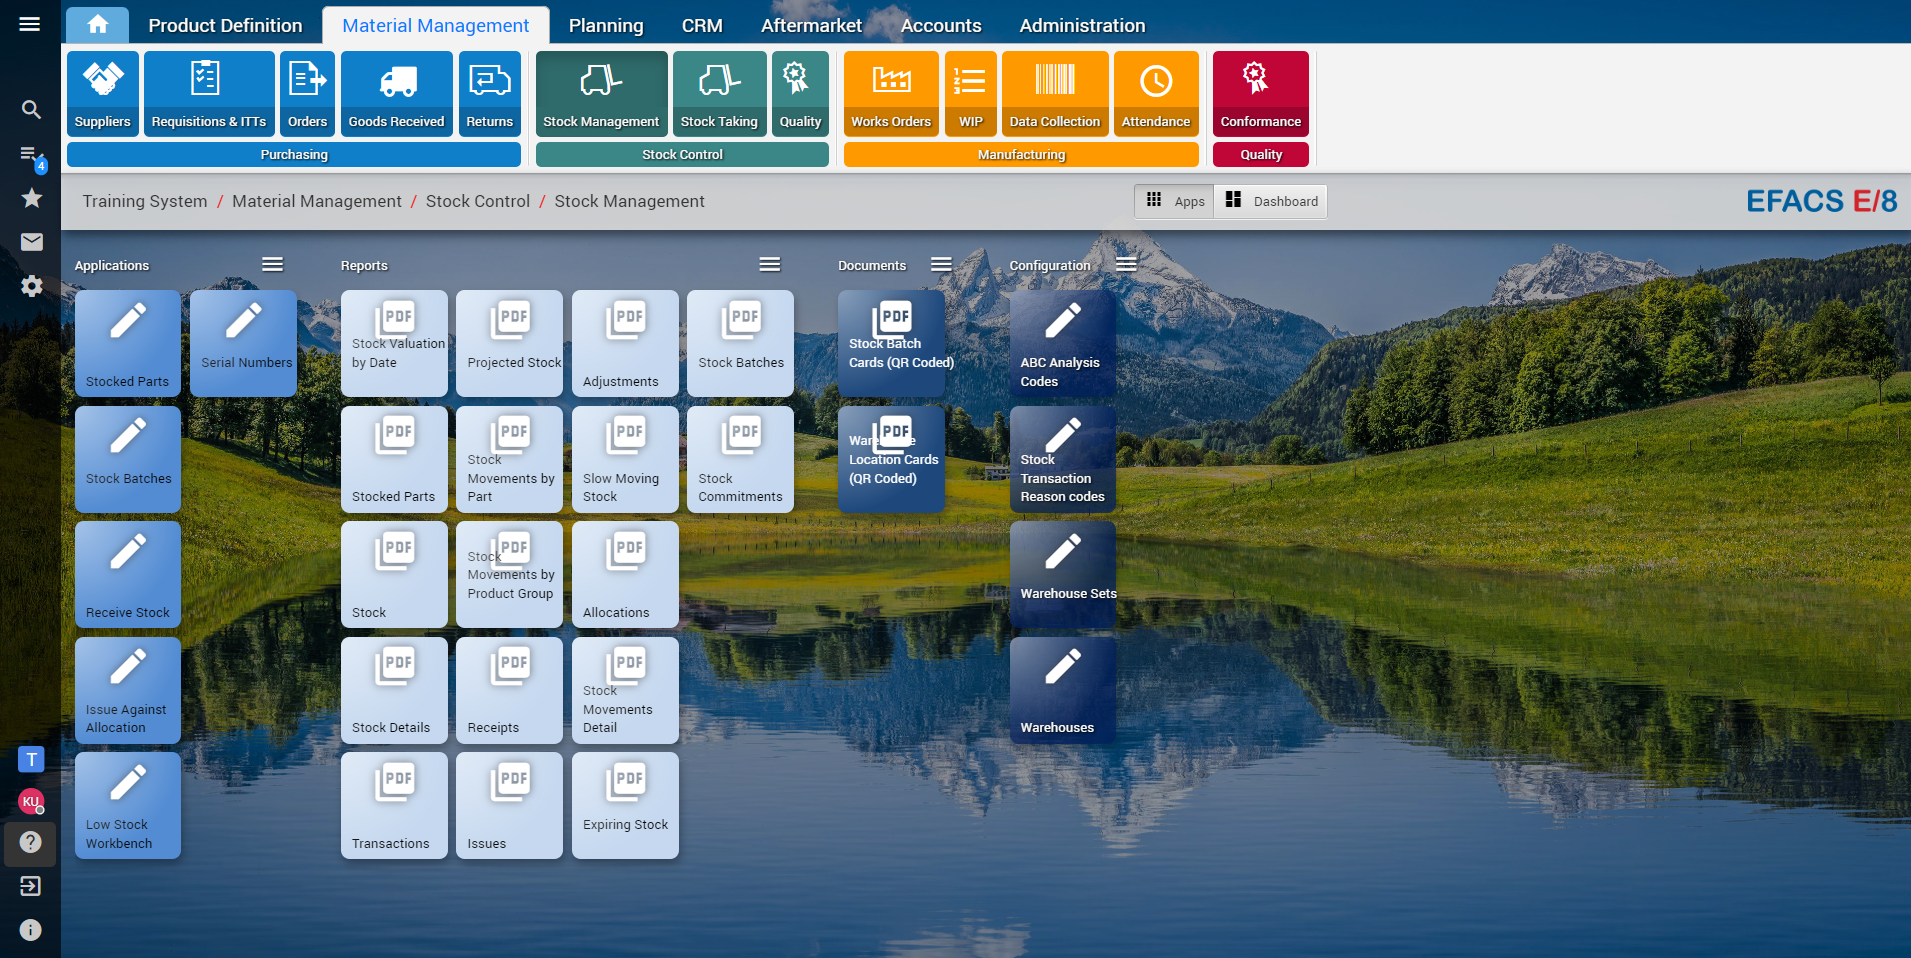Open mail notifications in the left sidebar
The width and height of the screenshot is (1911, 958).
point(31,242)
